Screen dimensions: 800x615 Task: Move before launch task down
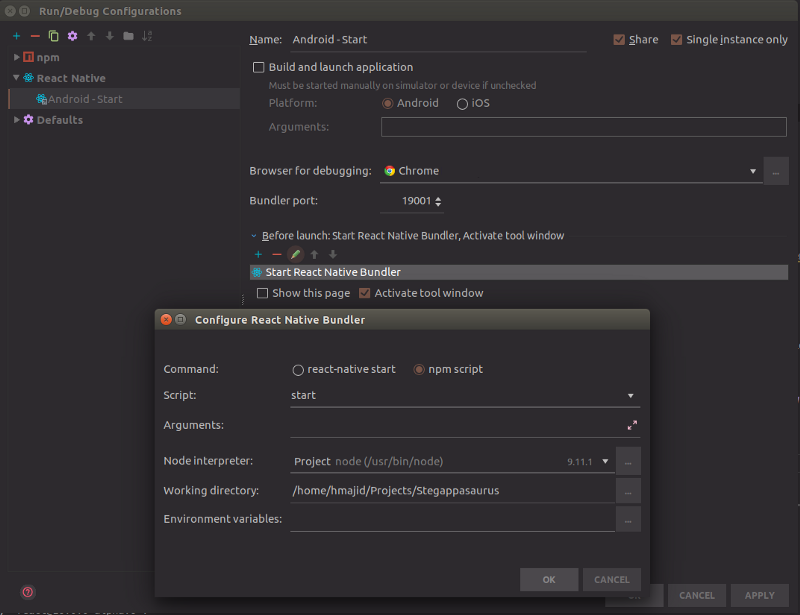coord(333,254)
